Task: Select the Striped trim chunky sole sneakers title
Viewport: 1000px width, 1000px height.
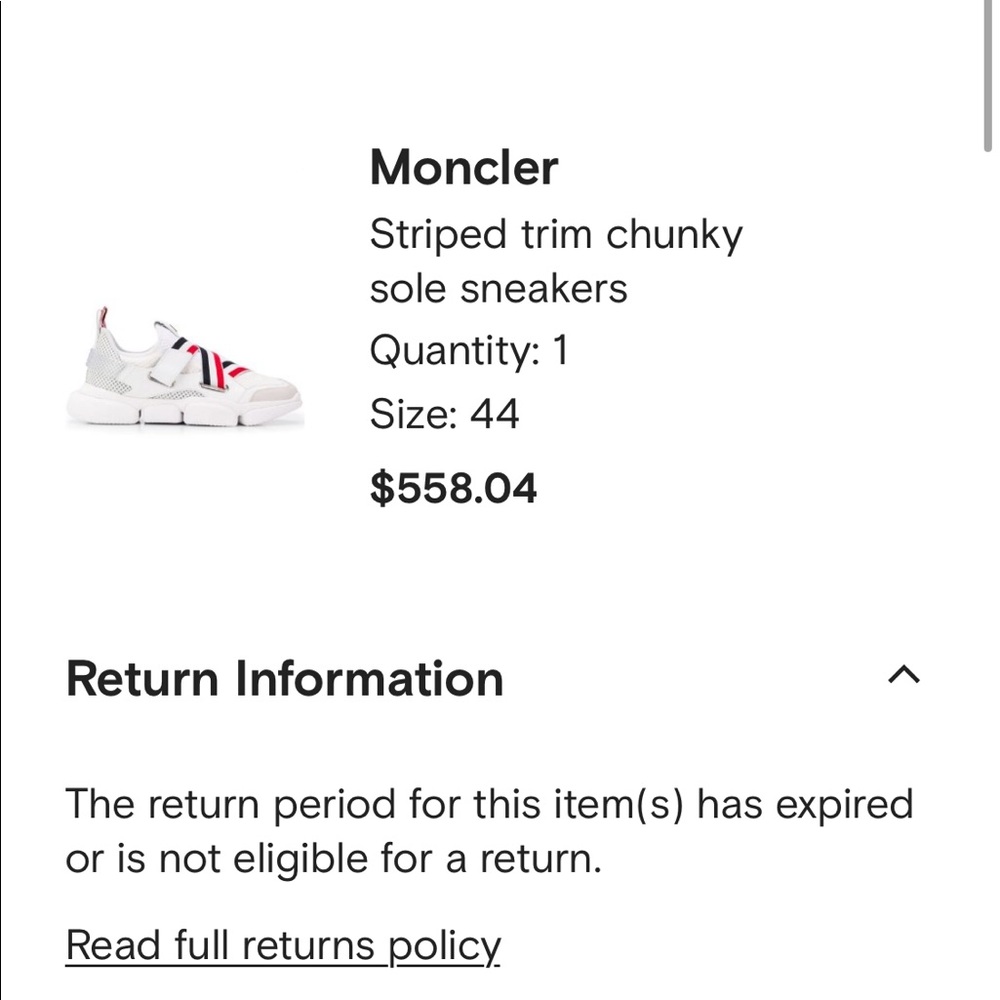Action: 556,260
